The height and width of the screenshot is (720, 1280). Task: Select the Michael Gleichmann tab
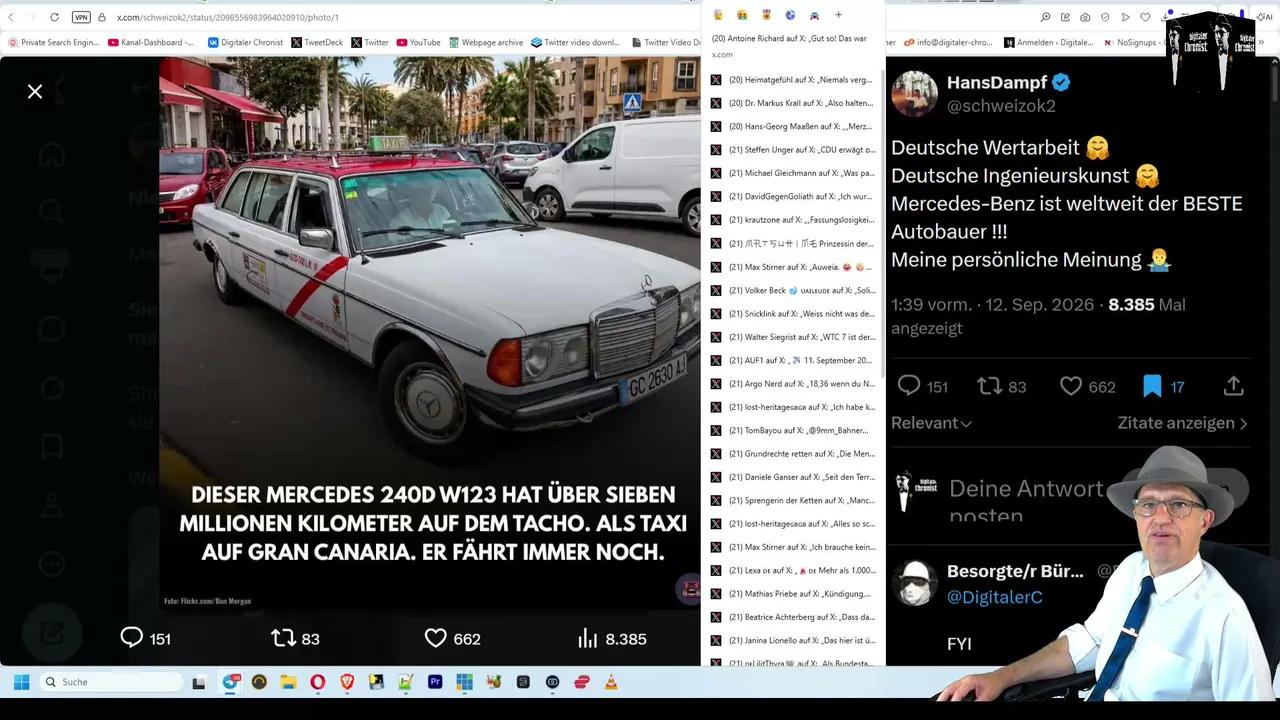792,173
